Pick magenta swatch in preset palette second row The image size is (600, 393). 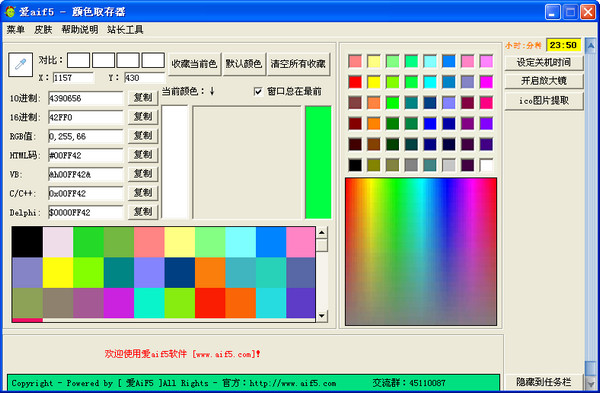point(486,82)
